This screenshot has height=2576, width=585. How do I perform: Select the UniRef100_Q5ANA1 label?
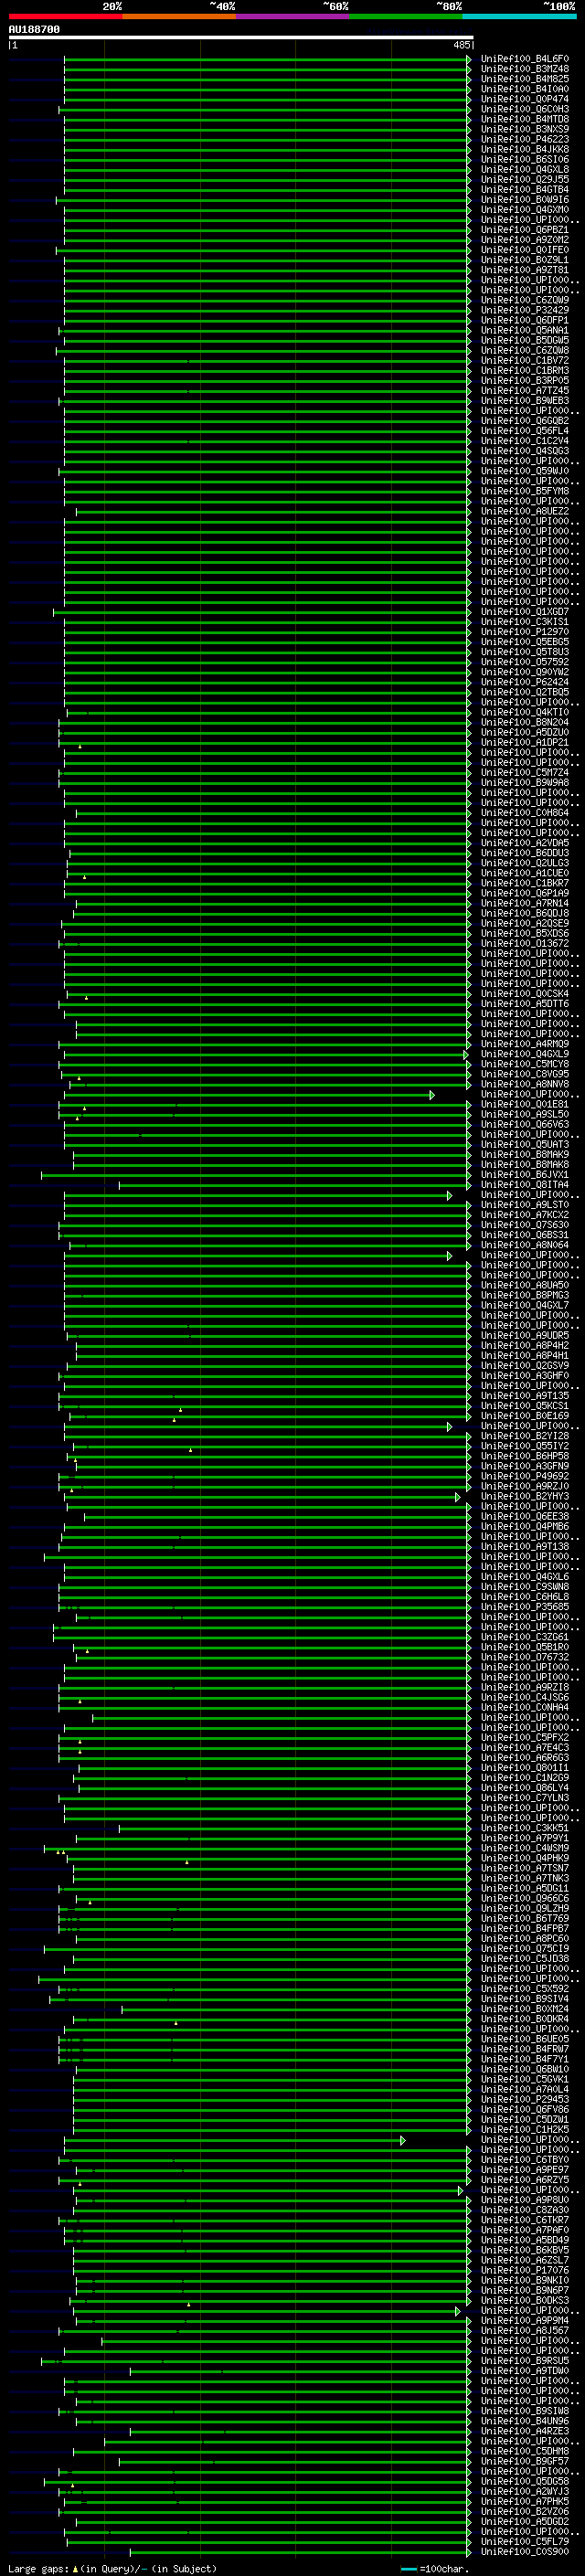(x=525, y=330)
